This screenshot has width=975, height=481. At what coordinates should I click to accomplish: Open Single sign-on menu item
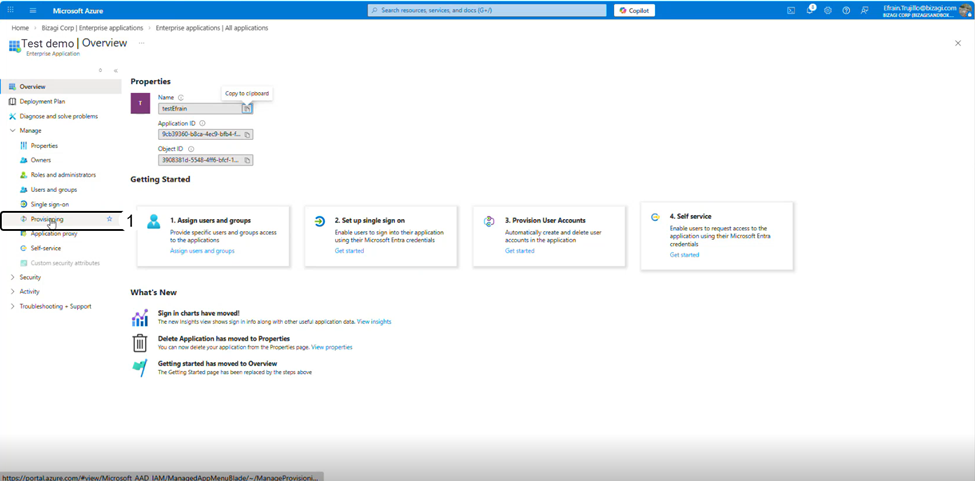[x=49, y=204]
